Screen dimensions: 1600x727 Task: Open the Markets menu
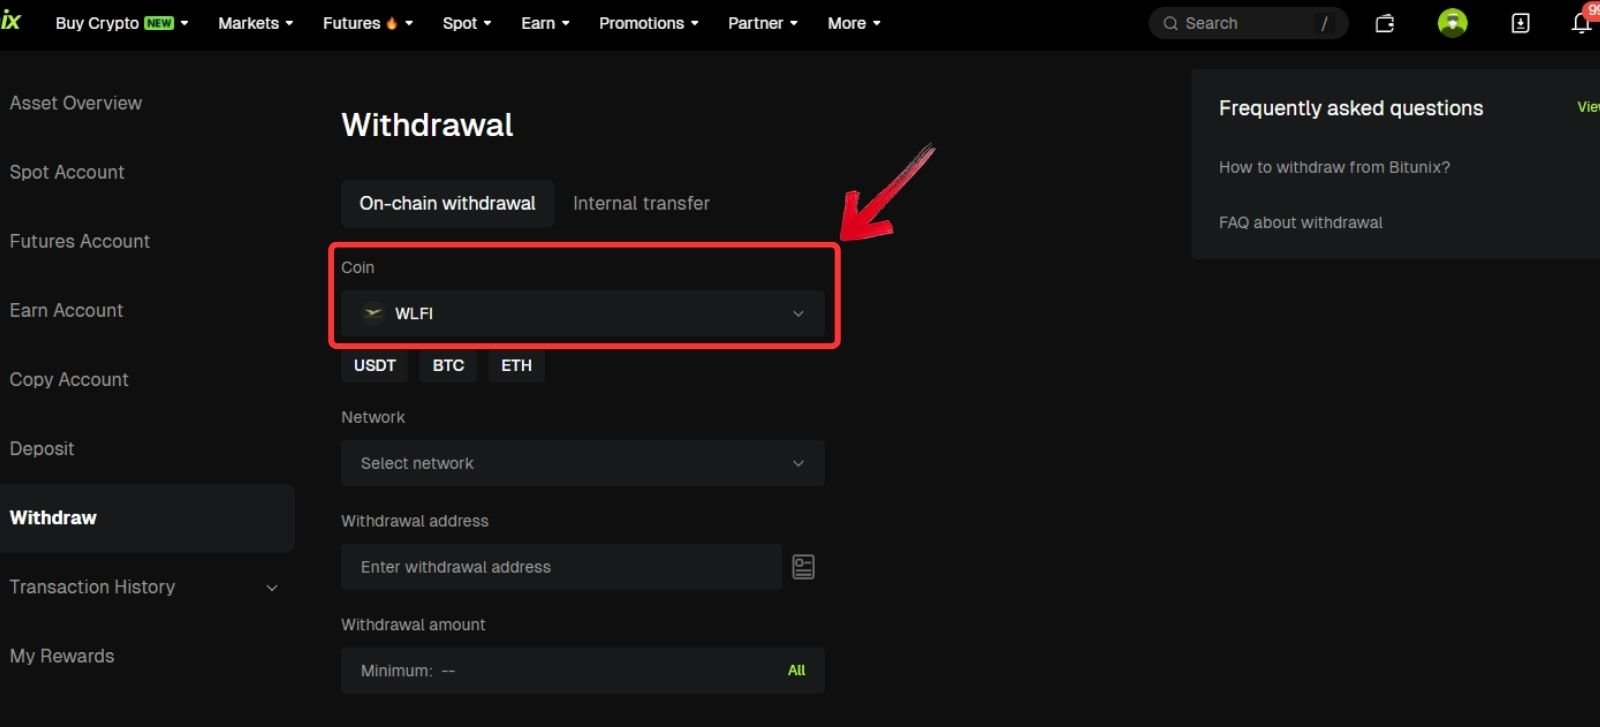tap(256, 23)
